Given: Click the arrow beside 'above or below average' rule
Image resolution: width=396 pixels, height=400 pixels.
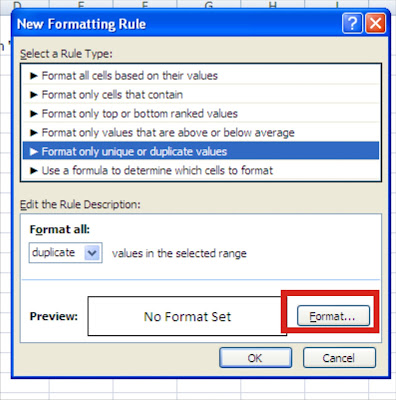Looking at the screenshot, I should click(x=33, y=133).
